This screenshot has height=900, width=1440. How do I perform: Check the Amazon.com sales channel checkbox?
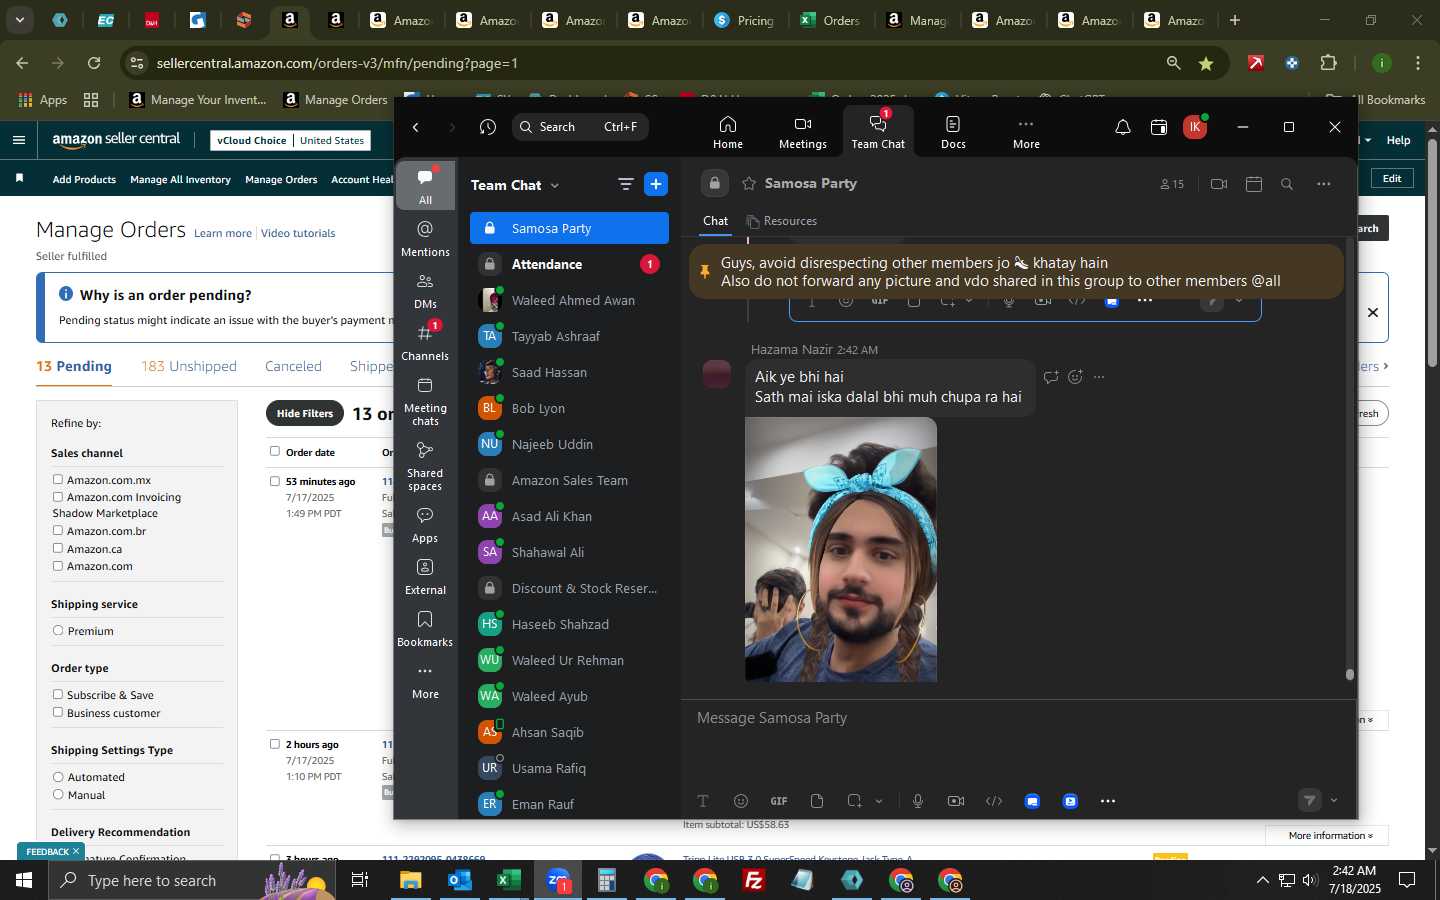(58, 565)
